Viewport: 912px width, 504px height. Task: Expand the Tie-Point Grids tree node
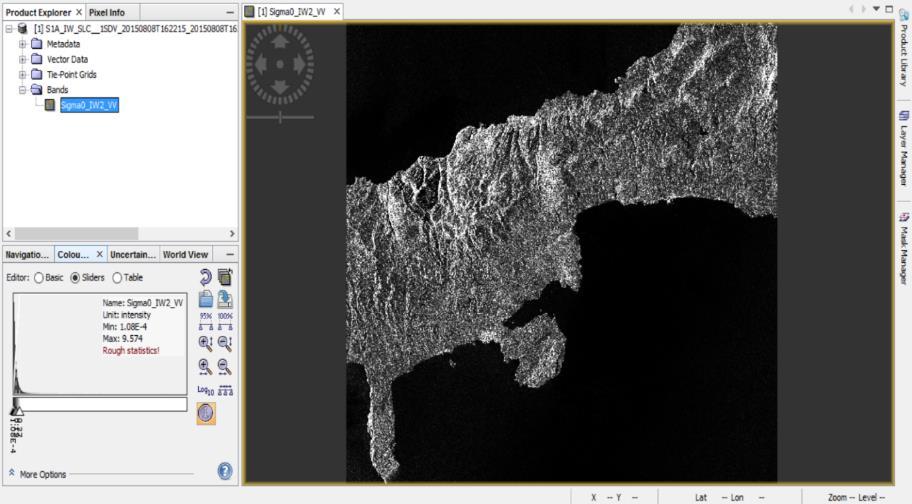pos(22,74)
